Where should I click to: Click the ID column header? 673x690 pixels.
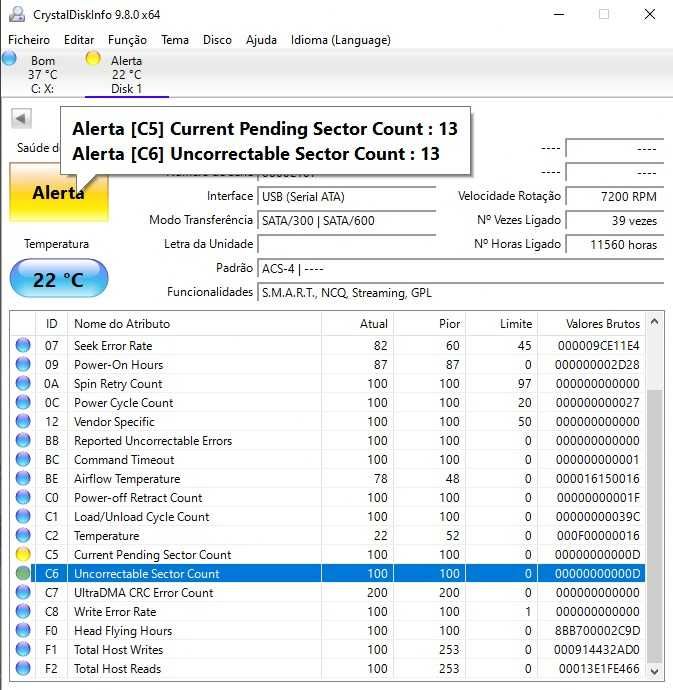[x=51, y=324]
